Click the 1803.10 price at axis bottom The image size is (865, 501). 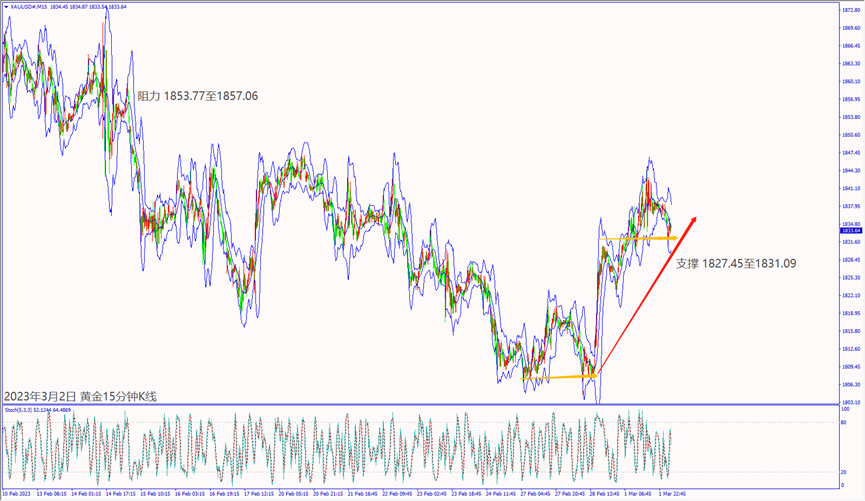(850, 402)
